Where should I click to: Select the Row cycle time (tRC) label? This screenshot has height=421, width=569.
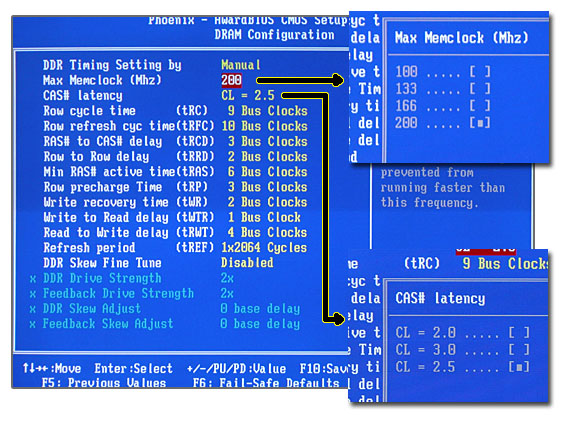(125, 111)
